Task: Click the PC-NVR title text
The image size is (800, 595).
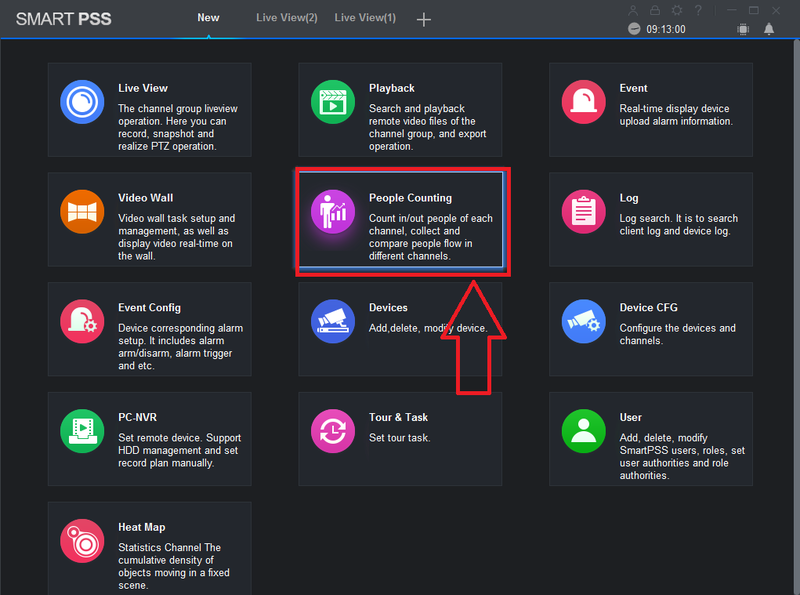Action: [x=137, y=417]
